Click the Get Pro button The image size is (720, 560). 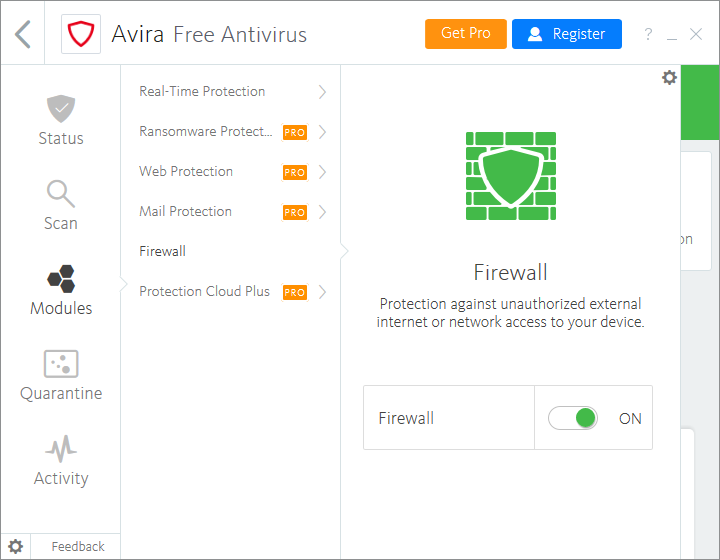pos(466,34)
